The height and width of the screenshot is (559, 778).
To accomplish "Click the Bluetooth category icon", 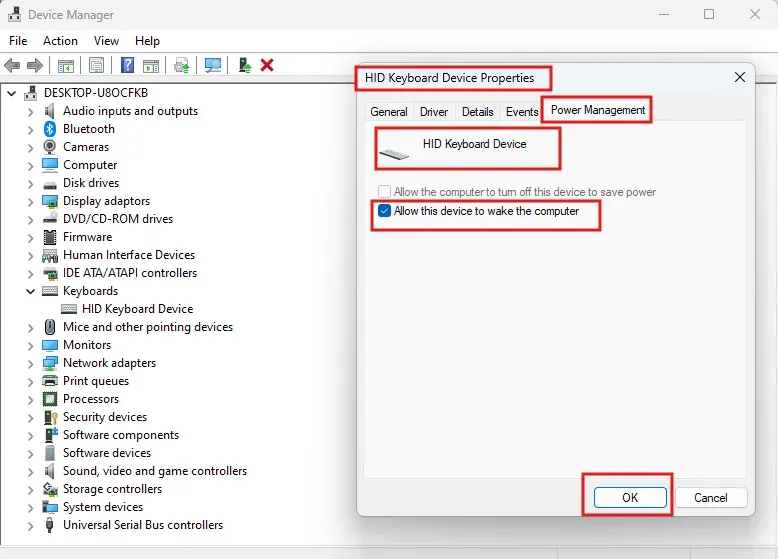I will click(x=50, y=129).
